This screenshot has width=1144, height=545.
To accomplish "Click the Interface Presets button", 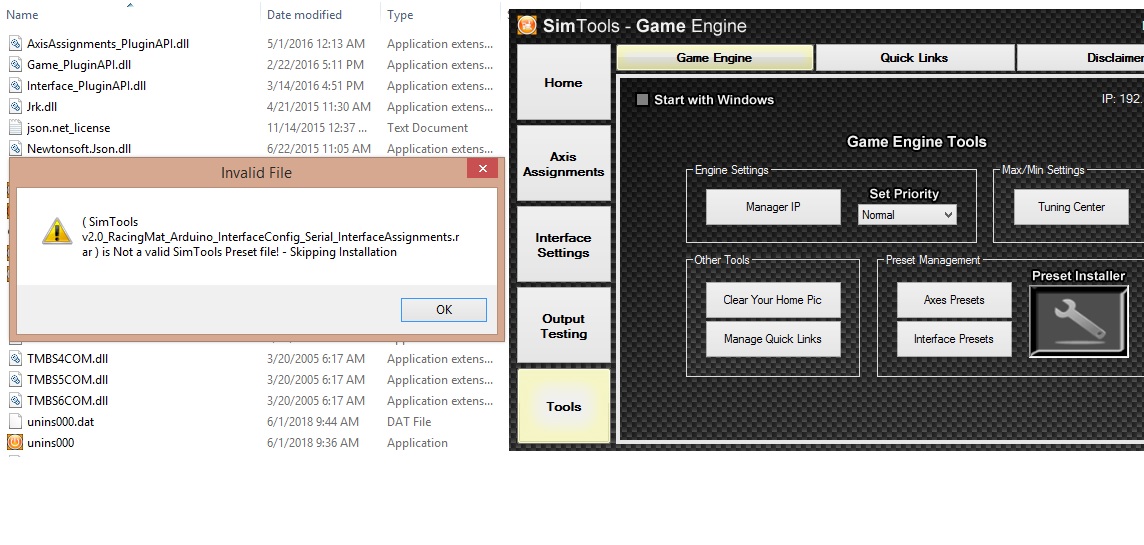I will (x=953, y=339).
